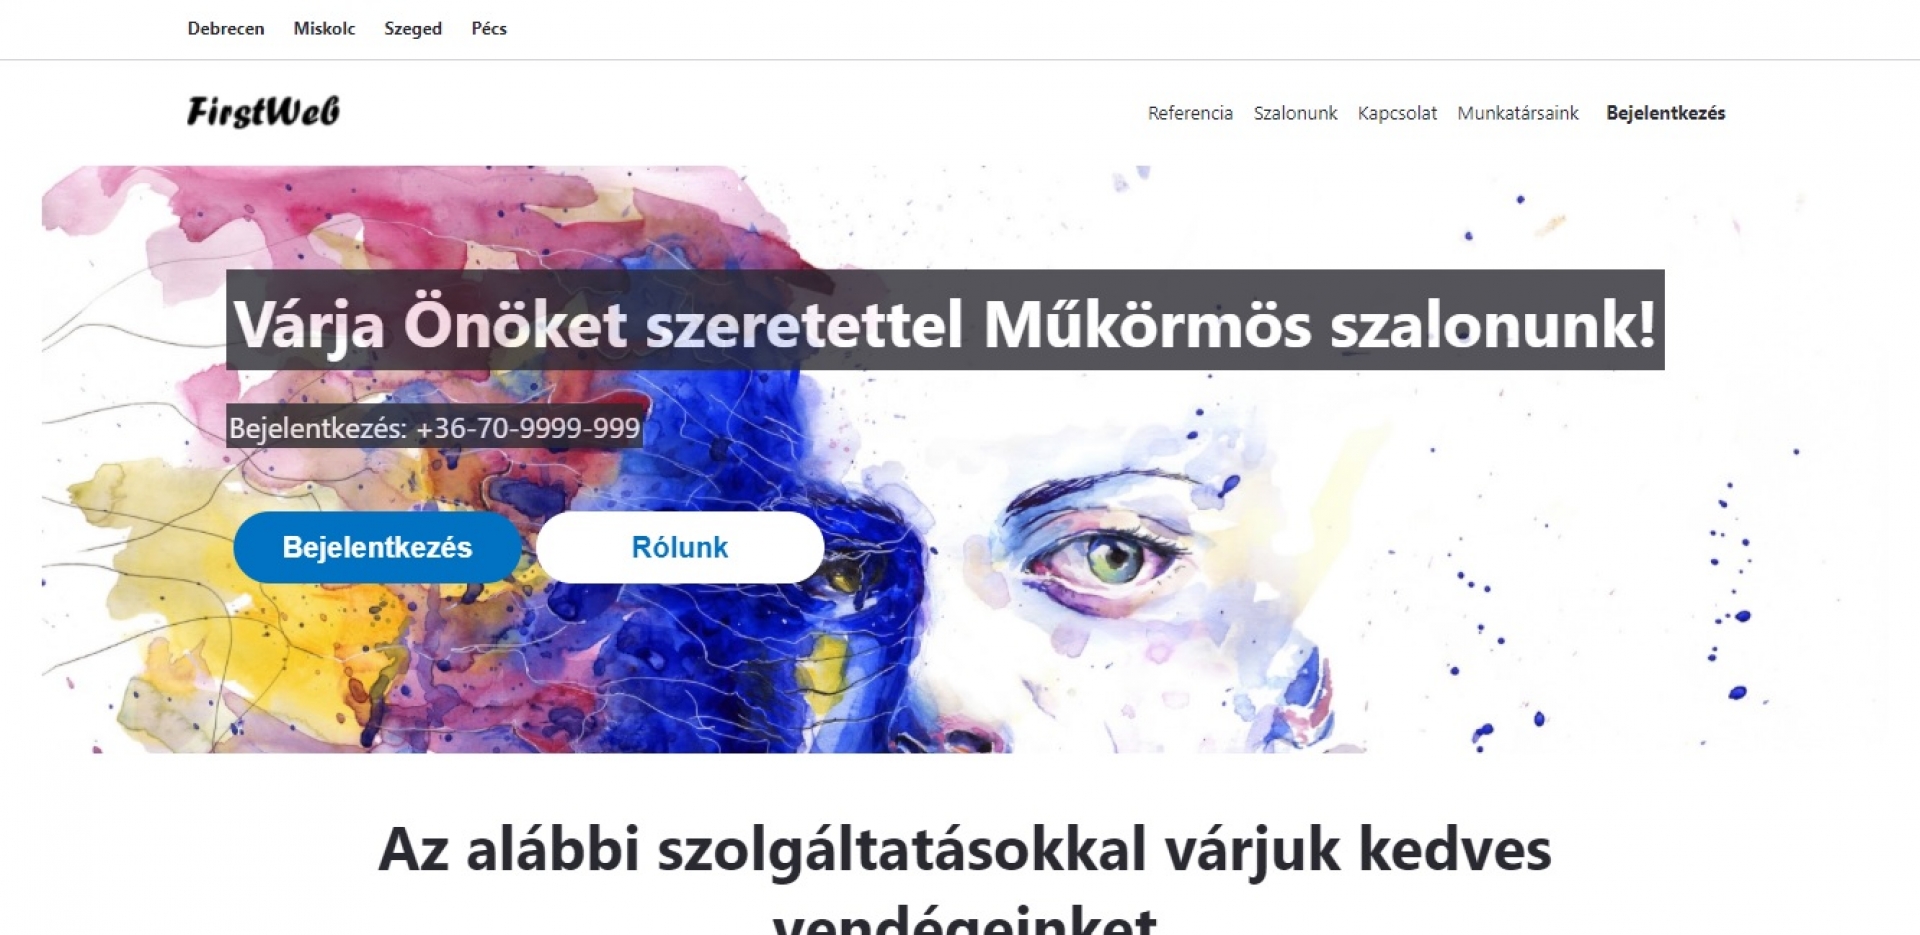Visit the Munkatársaink menu entry

coord(1518,113)
